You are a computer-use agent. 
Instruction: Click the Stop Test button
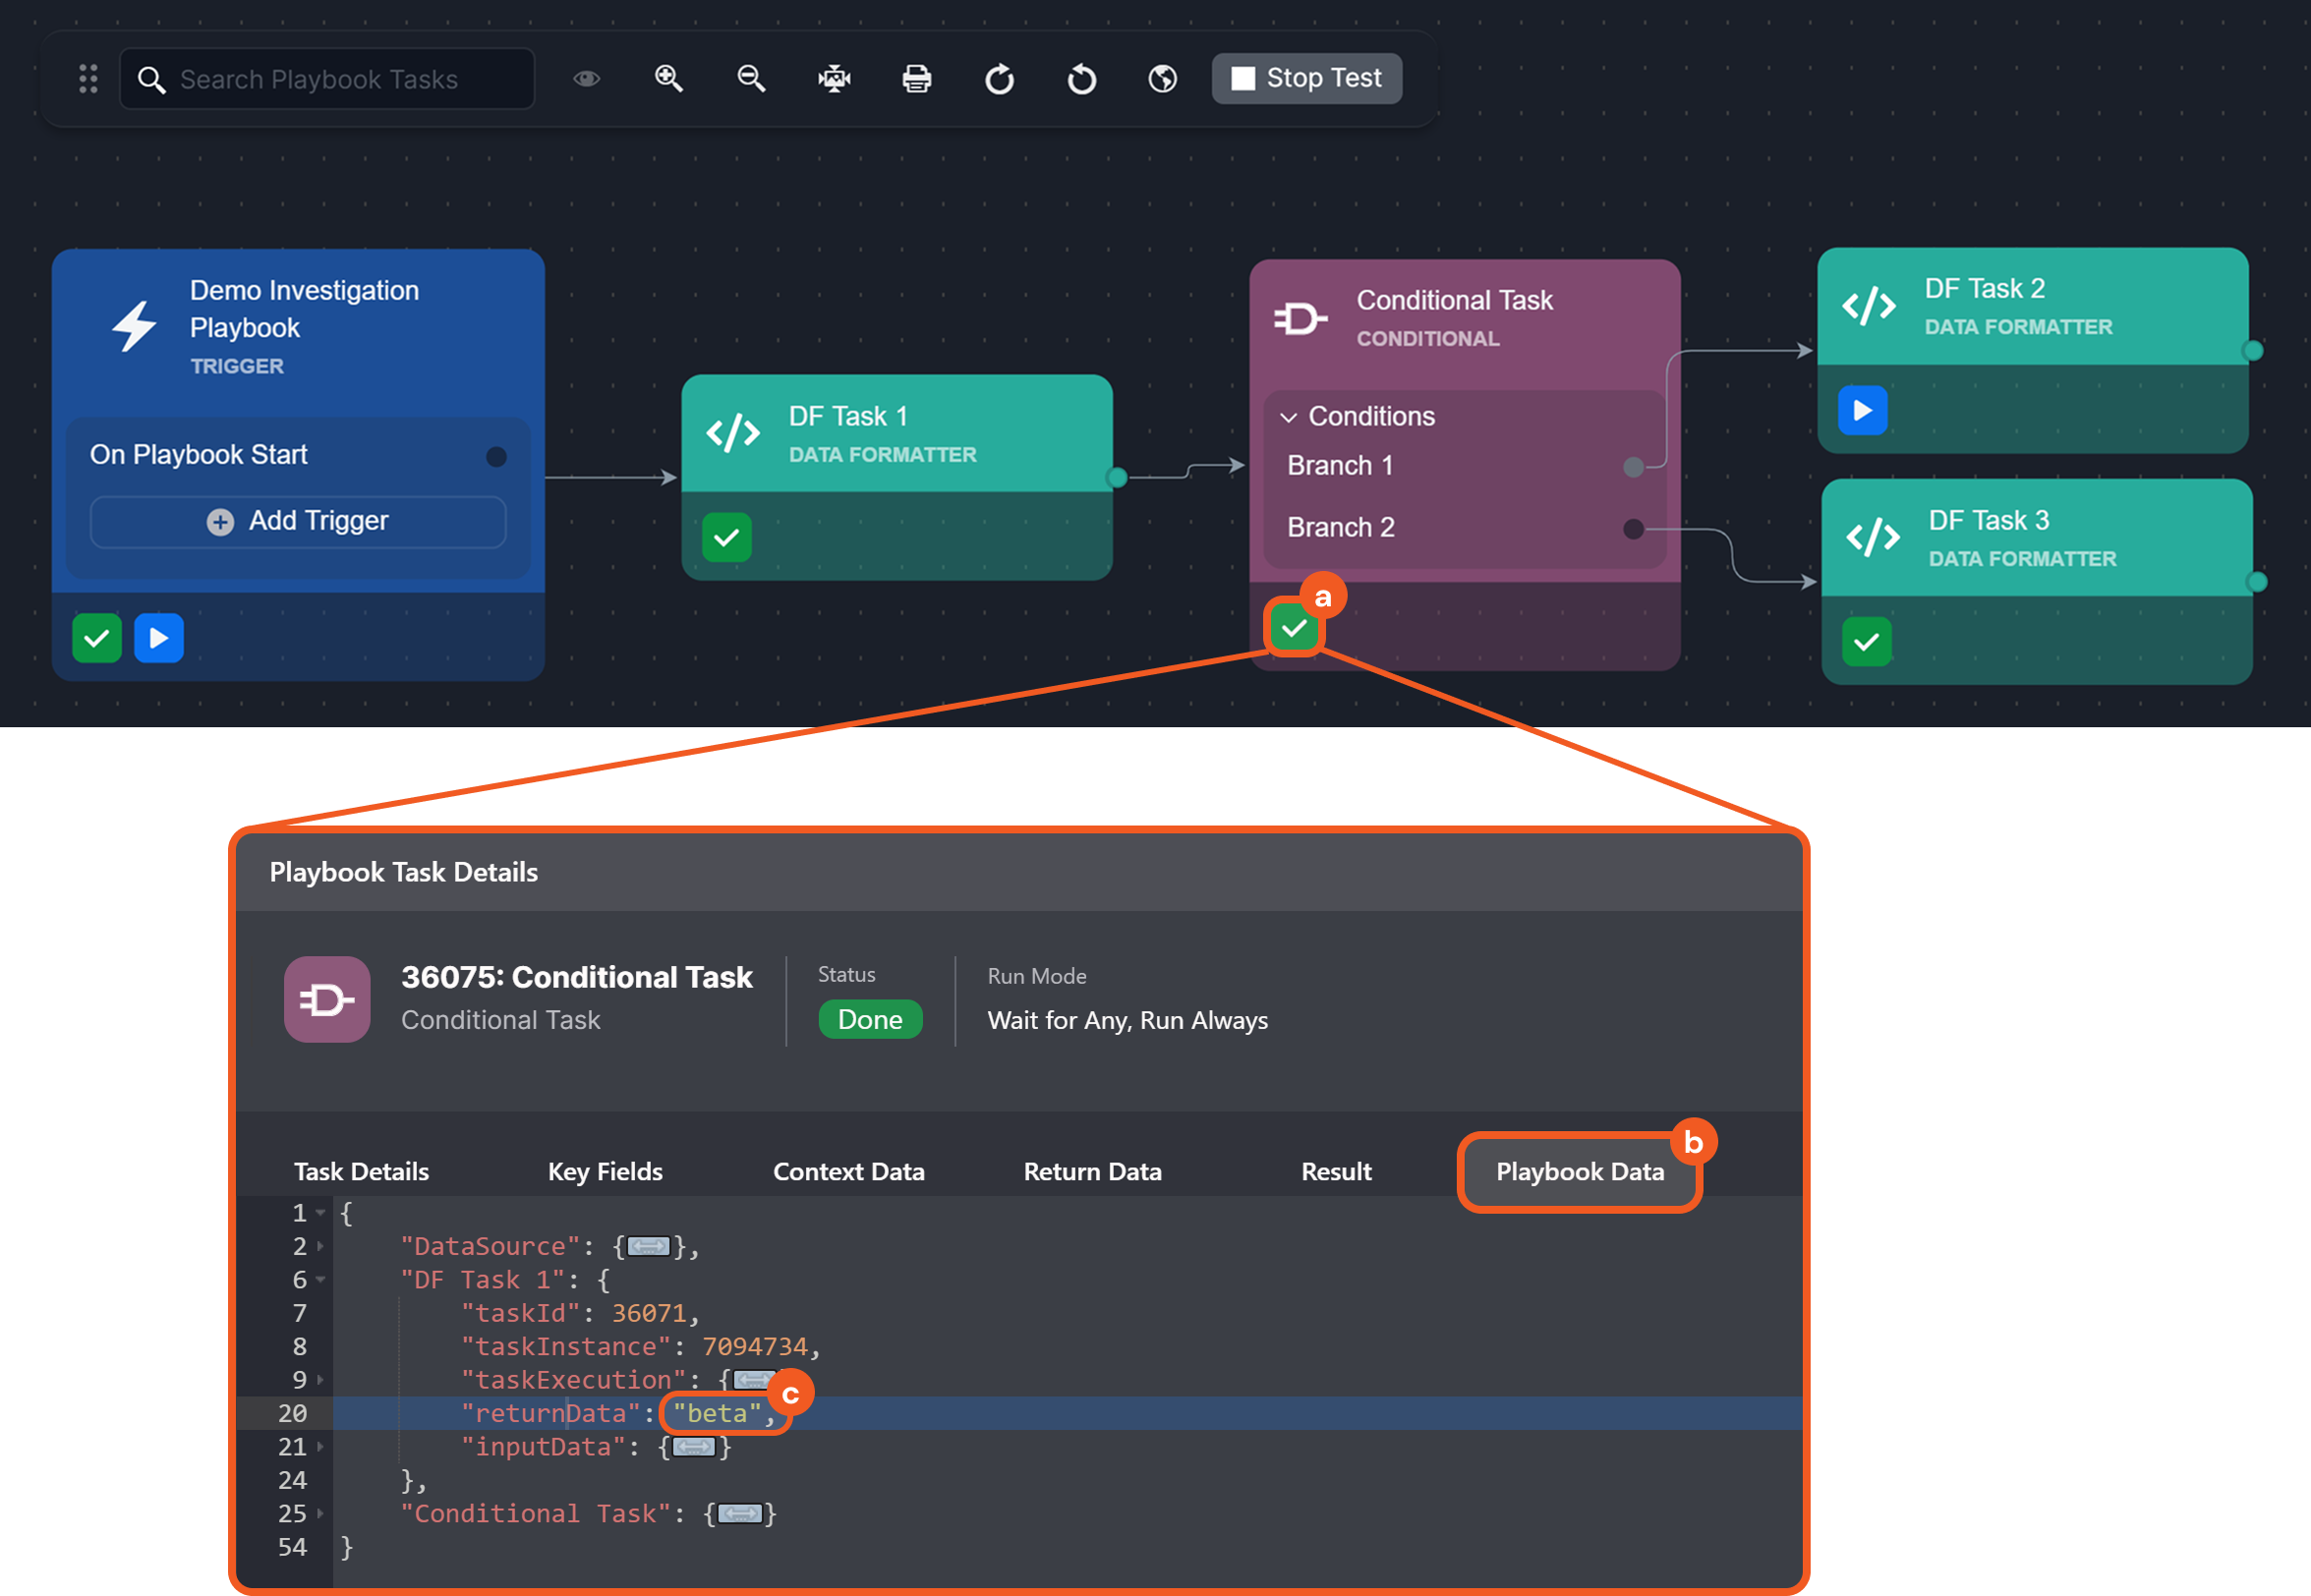pos(1306,78)
